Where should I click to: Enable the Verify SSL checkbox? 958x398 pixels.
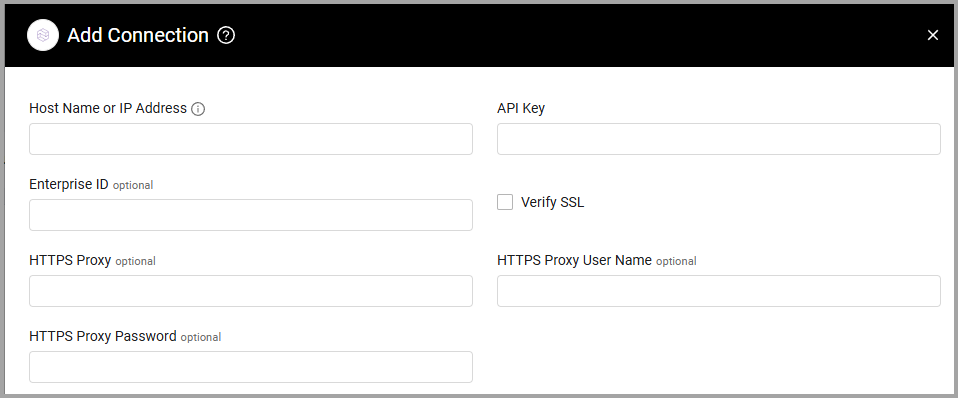tap(505, 202)
